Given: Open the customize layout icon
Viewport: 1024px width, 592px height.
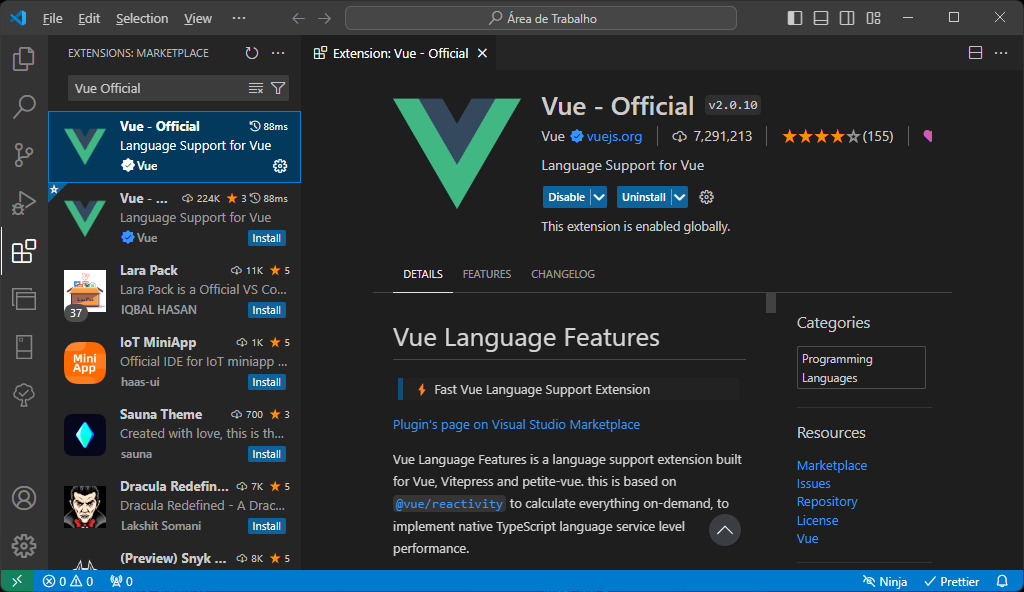Looking at the screenshot, I should (873, 18).
